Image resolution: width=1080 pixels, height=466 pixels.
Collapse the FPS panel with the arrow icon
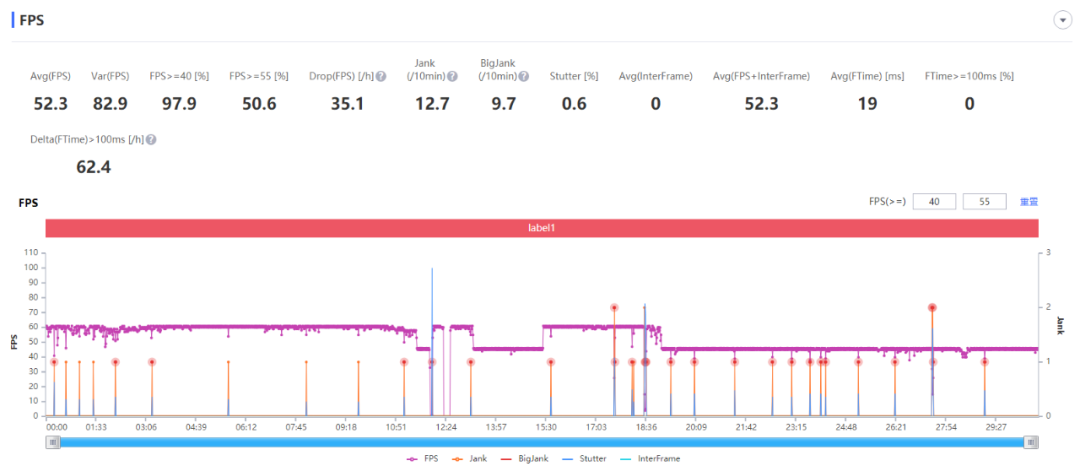[x=1062, y=21]
